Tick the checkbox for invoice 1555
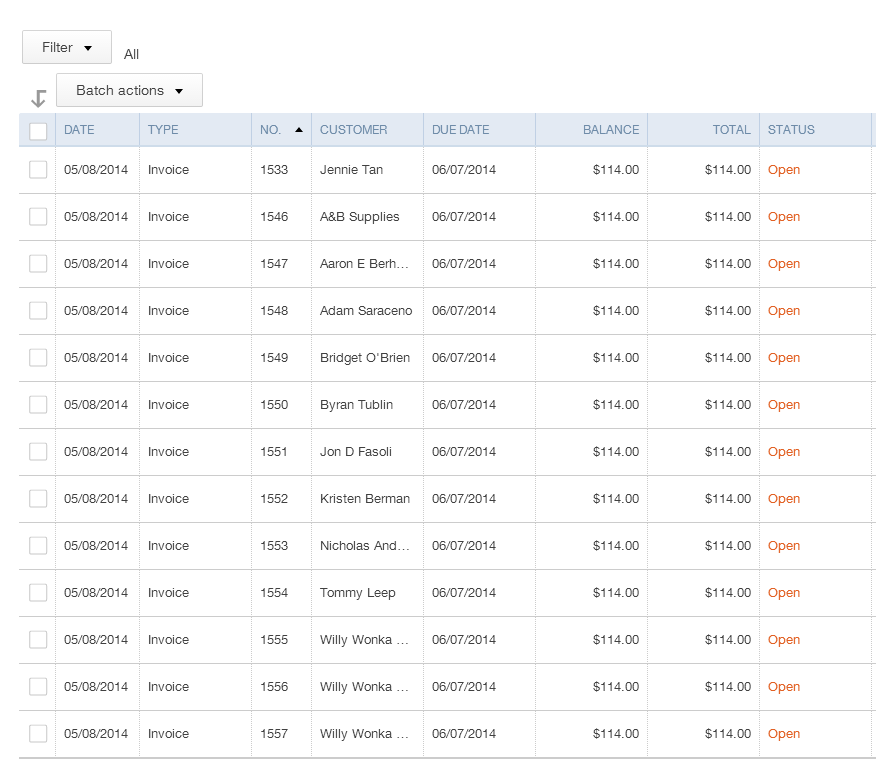The width and height of the screenshot is (876, 775). click(x=38, y=639)
